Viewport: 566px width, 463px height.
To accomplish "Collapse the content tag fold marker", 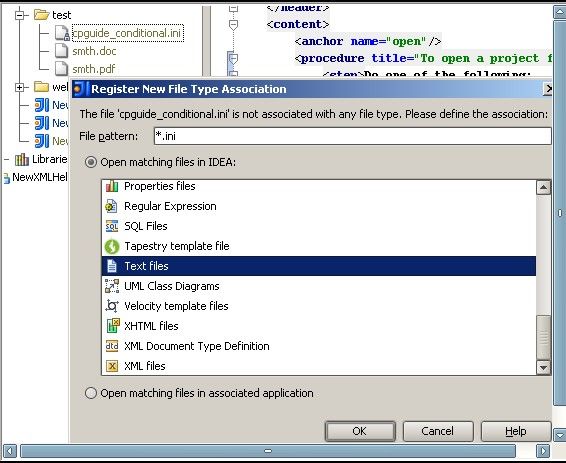I will [234, 25].
